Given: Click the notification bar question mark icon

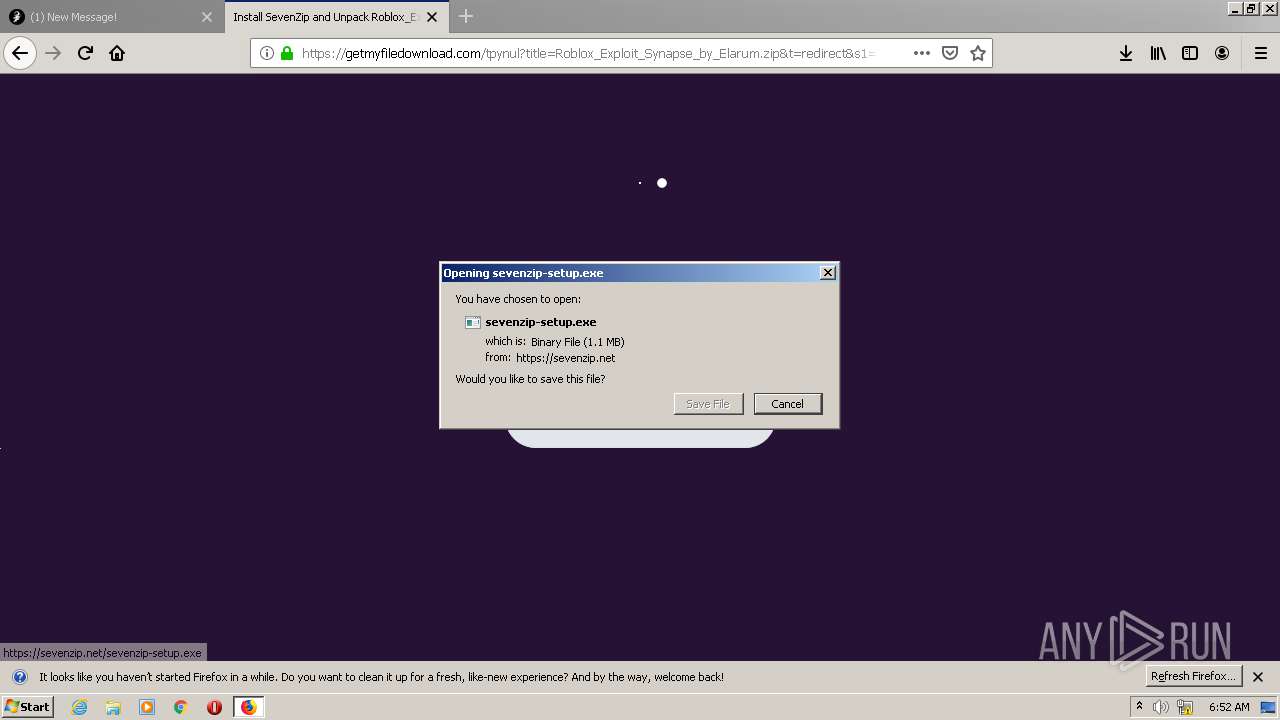Looking at the screenshot, I should [19, 677].
